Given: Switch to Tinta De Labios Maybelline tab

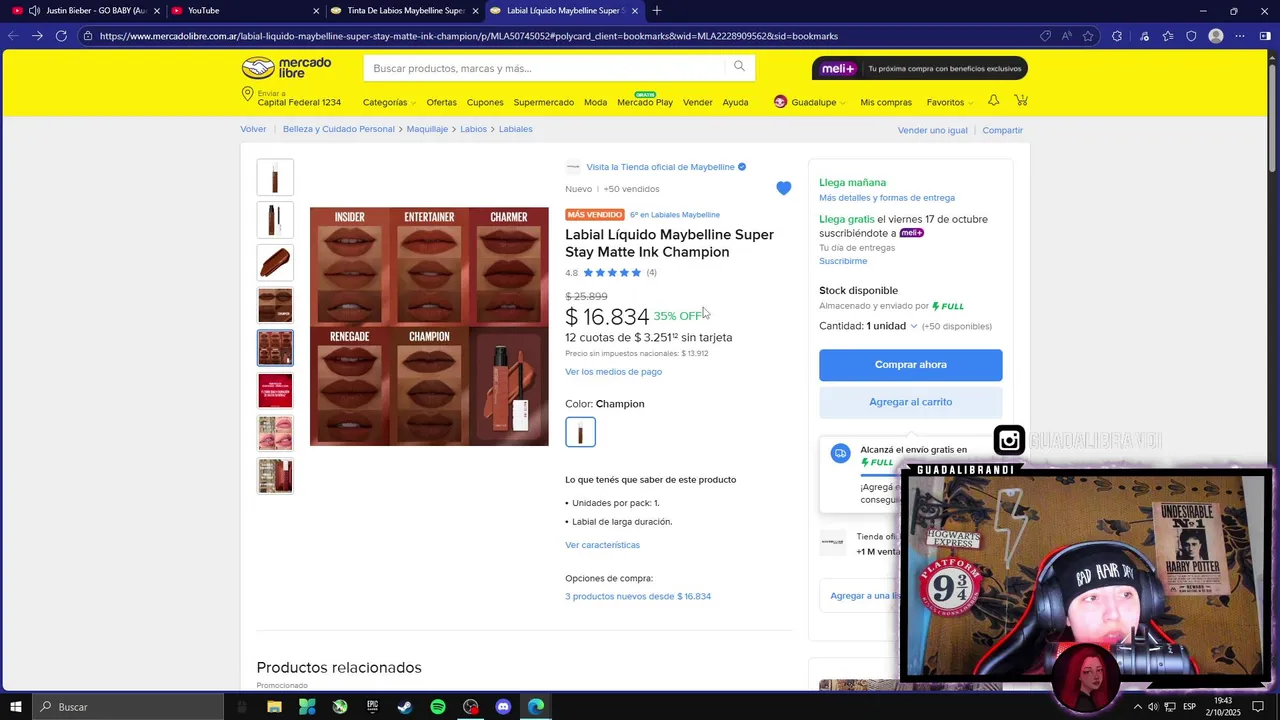Looking at the screenshot, I should coord(404,11).
